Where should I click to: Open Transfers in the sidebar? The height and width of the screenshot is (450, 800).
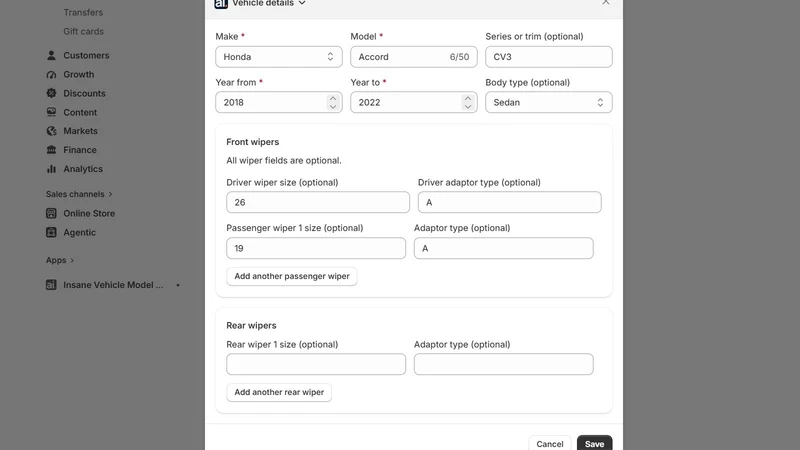[83, 12]
